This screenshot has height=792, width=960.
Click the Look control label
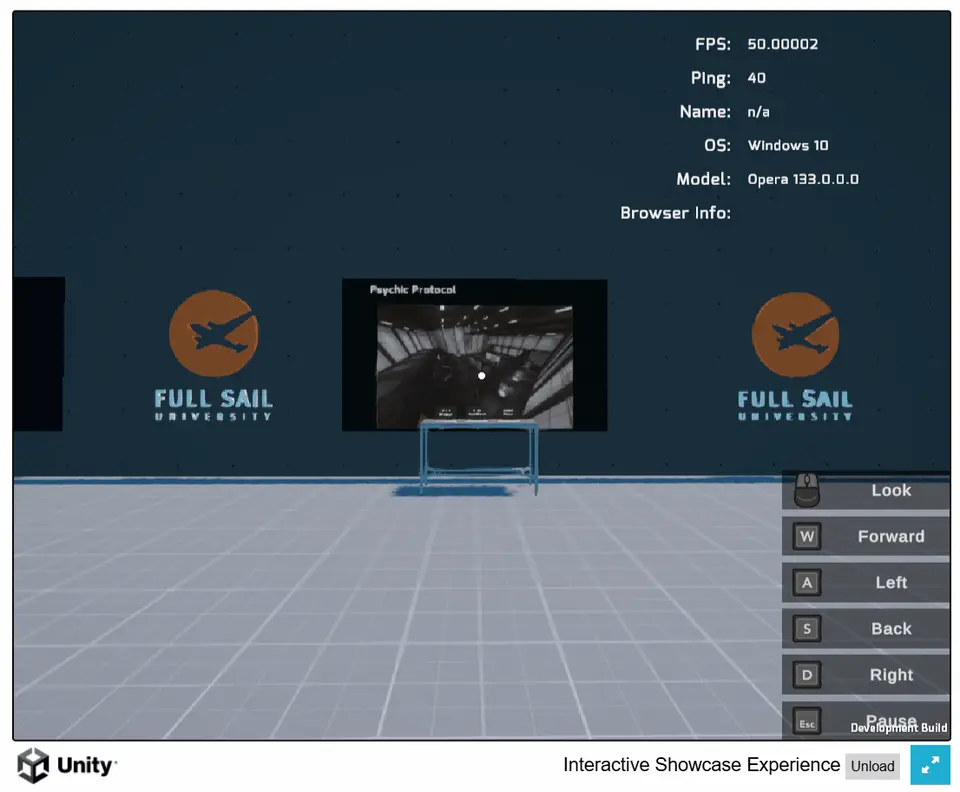click(x=891, y=490)
